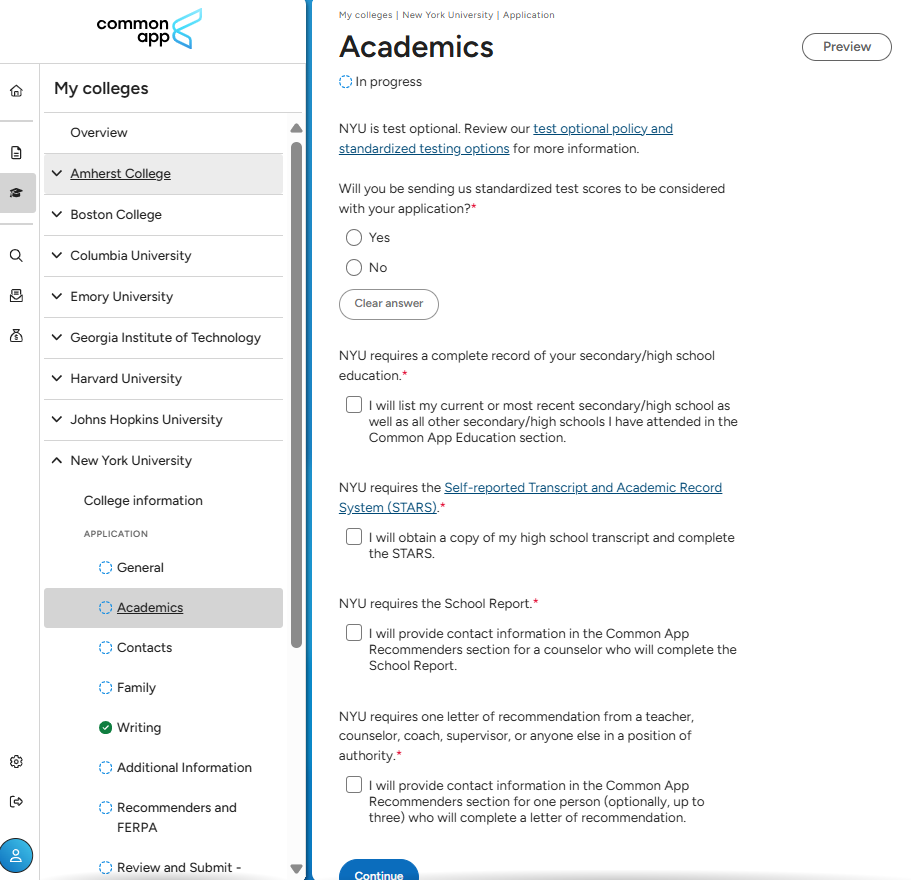Check the STARS transcript agreement box
Viewport: 911px width, 880px height.
coord(354,537)
